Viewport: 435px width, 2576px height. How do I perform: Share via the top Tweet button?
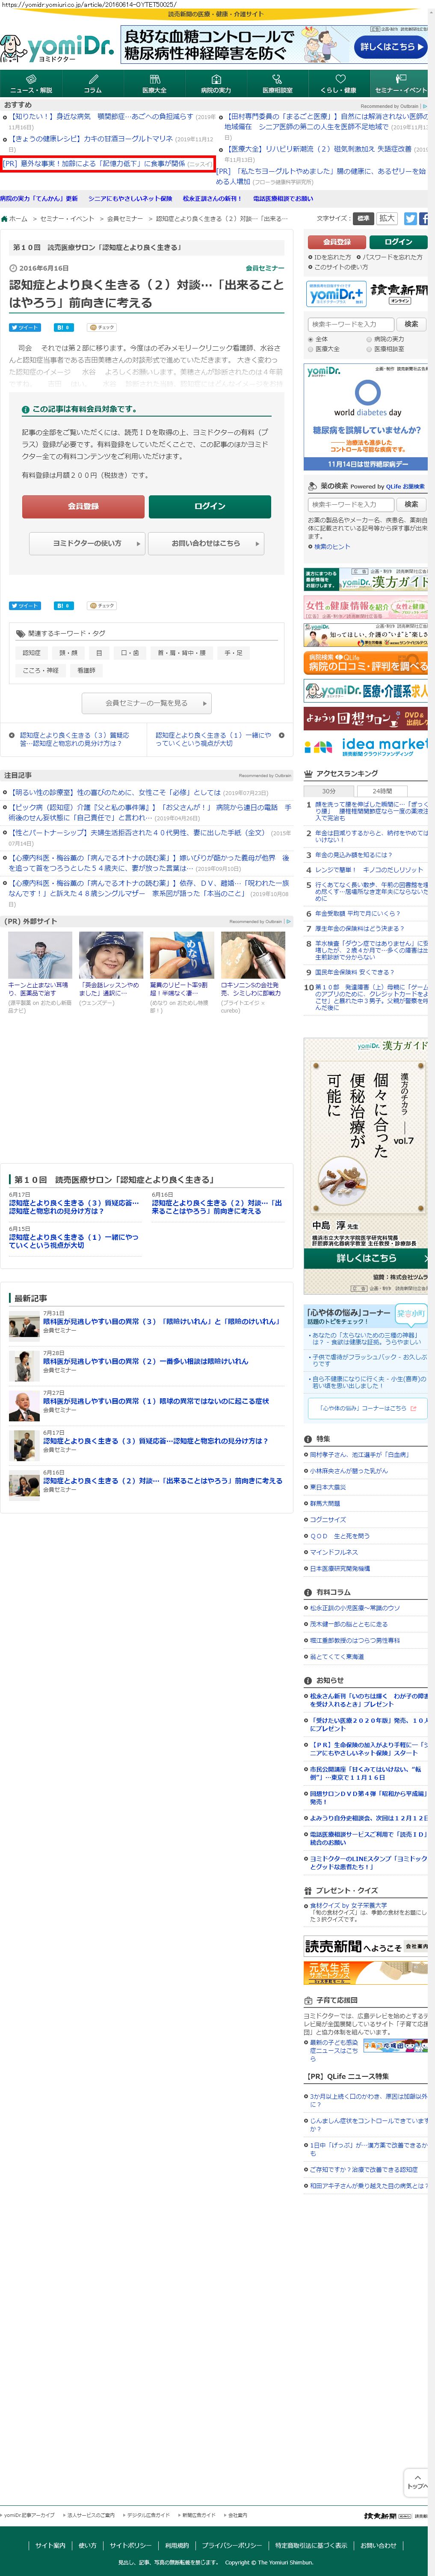point(25,327)
